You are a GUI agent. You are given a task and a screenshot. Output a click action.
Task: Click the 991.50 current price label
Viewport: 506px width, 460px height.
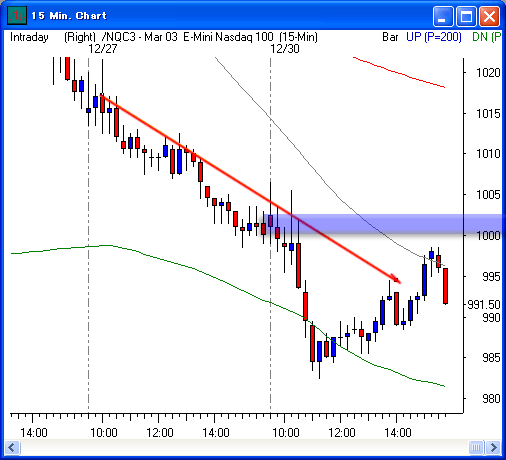483,304
